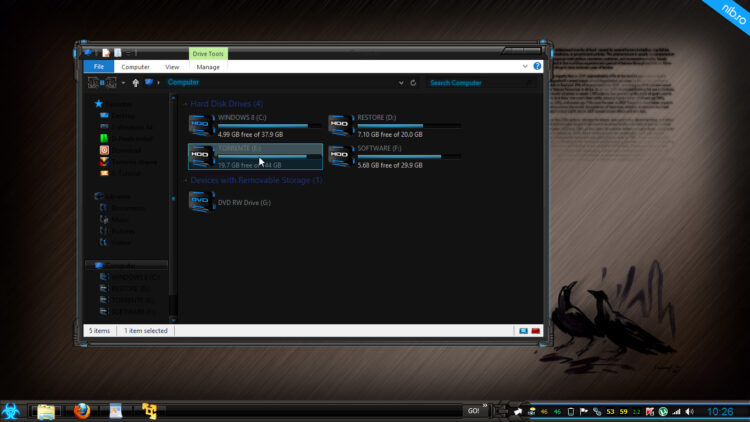Open the View ribbon tab
The image size is (750, 422).
click(x=172, y=66)
